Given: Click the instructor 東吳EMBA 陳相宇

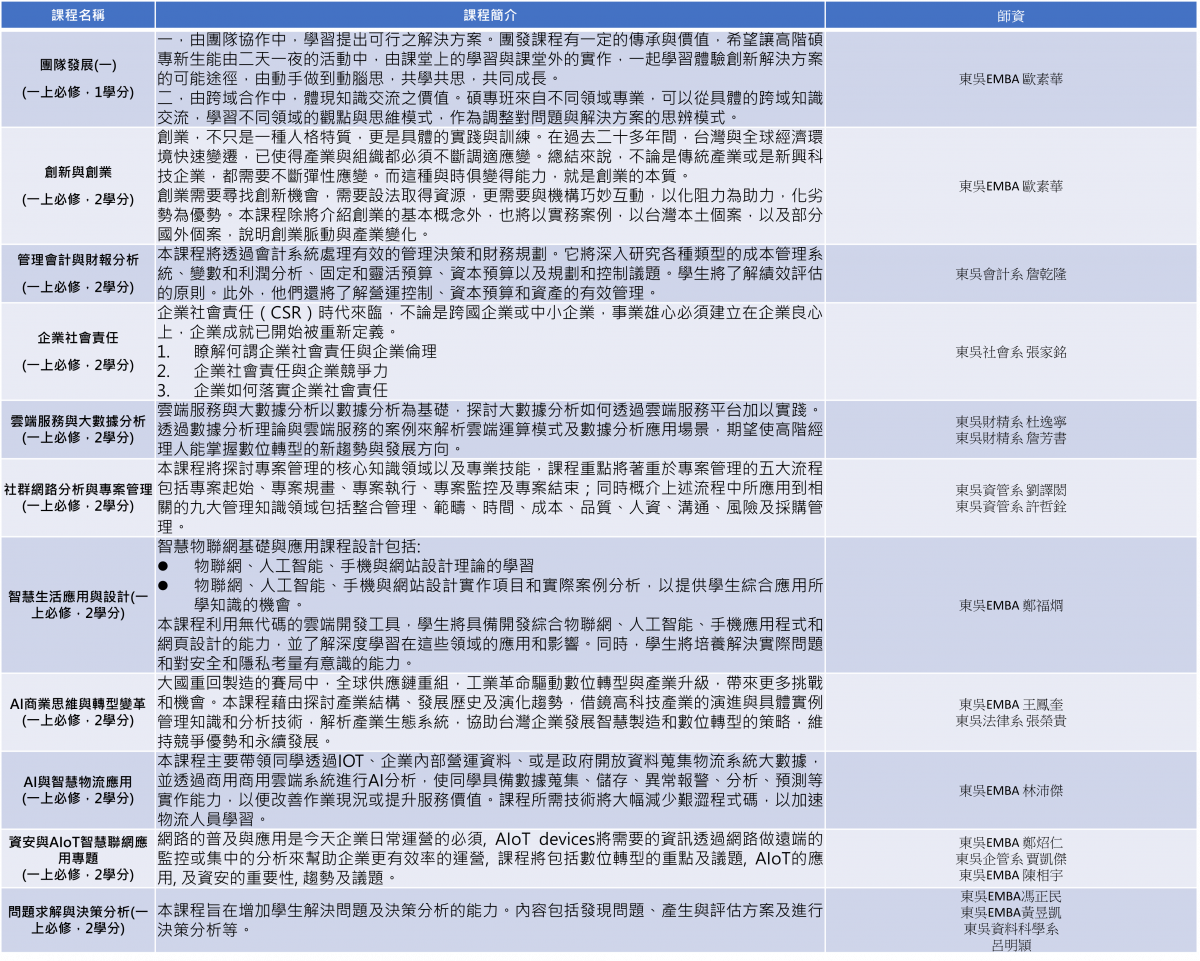Looking at the screenshot, I should tap(1011, 874).
